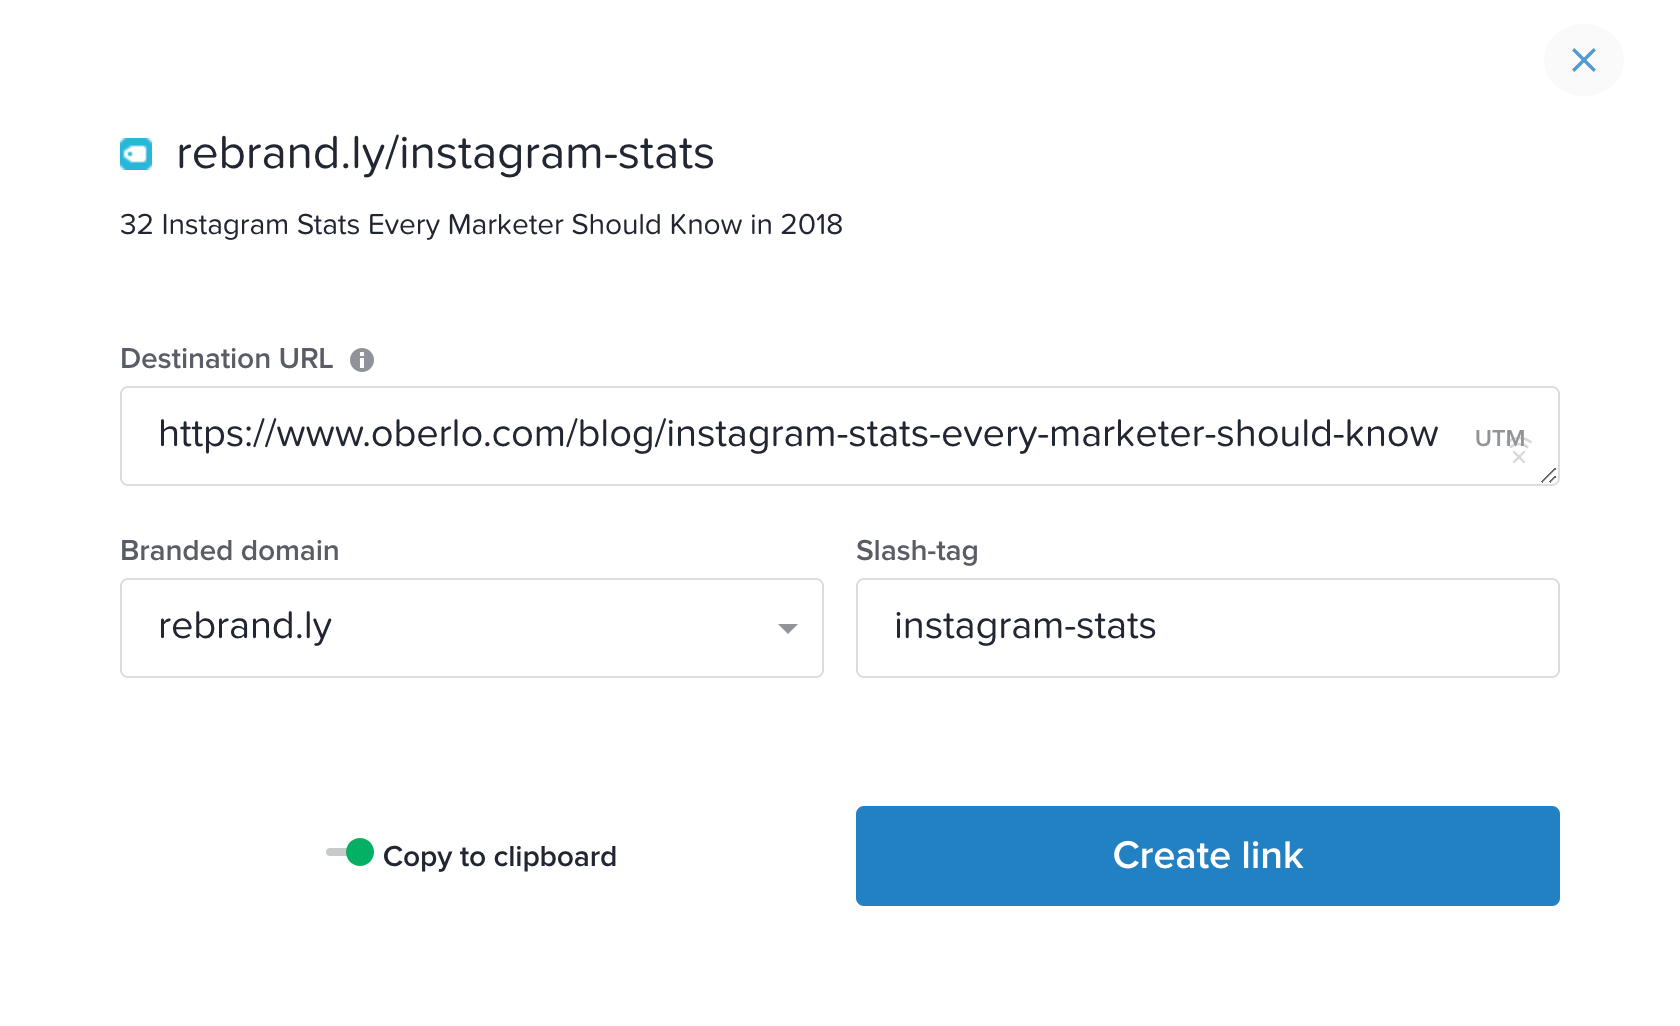The height and width of the screenshot is (1026, 1680).
Task: Select the rebrand.ly value in domain selector
Action: tap(245, 627)
